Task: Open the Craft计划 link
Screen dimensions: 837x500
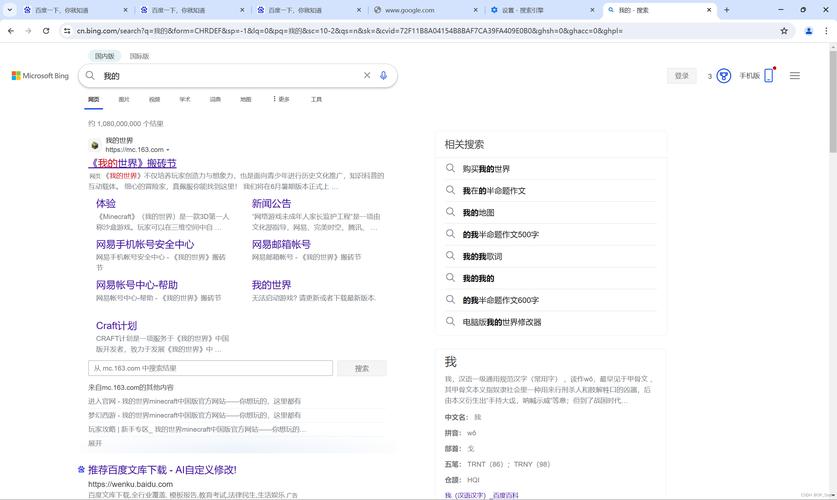Action: (116, 326)
